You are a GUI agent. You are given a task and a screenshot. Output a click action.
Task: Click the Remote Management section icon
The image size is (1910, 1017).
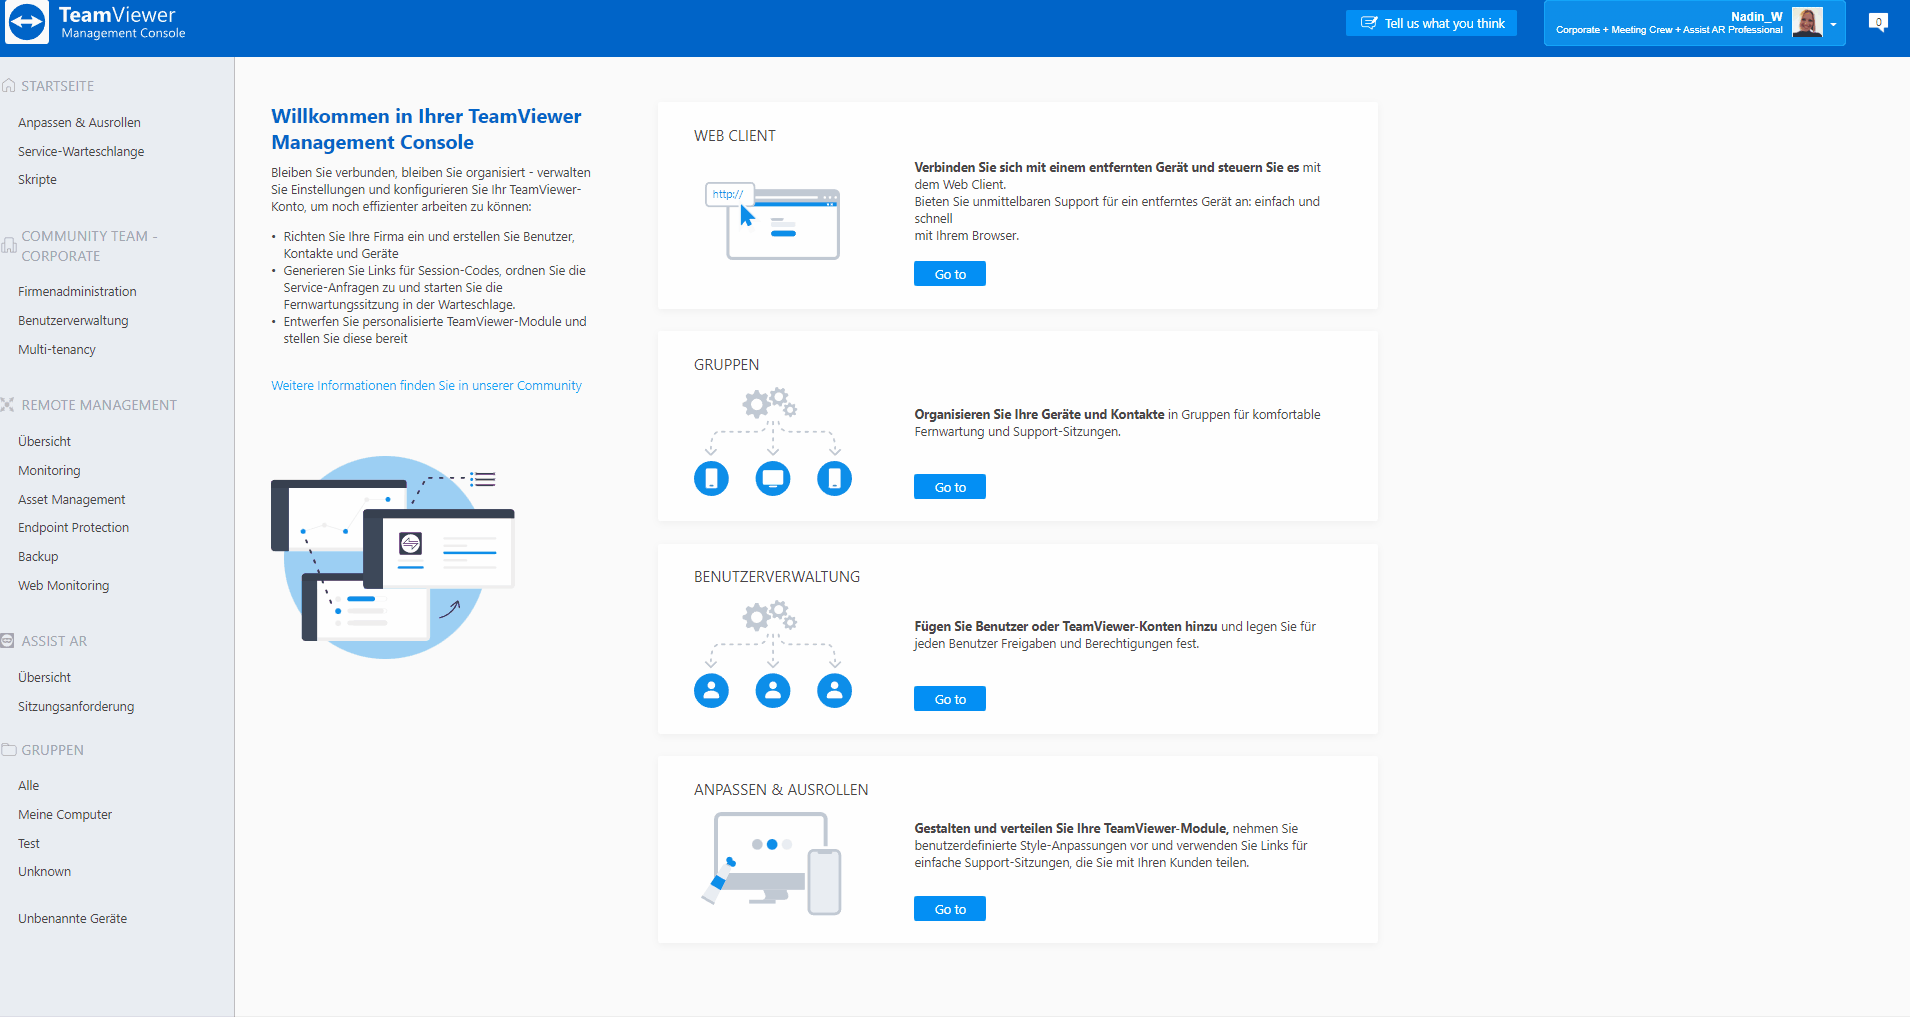pyautogui.click(x=8, y=405)
